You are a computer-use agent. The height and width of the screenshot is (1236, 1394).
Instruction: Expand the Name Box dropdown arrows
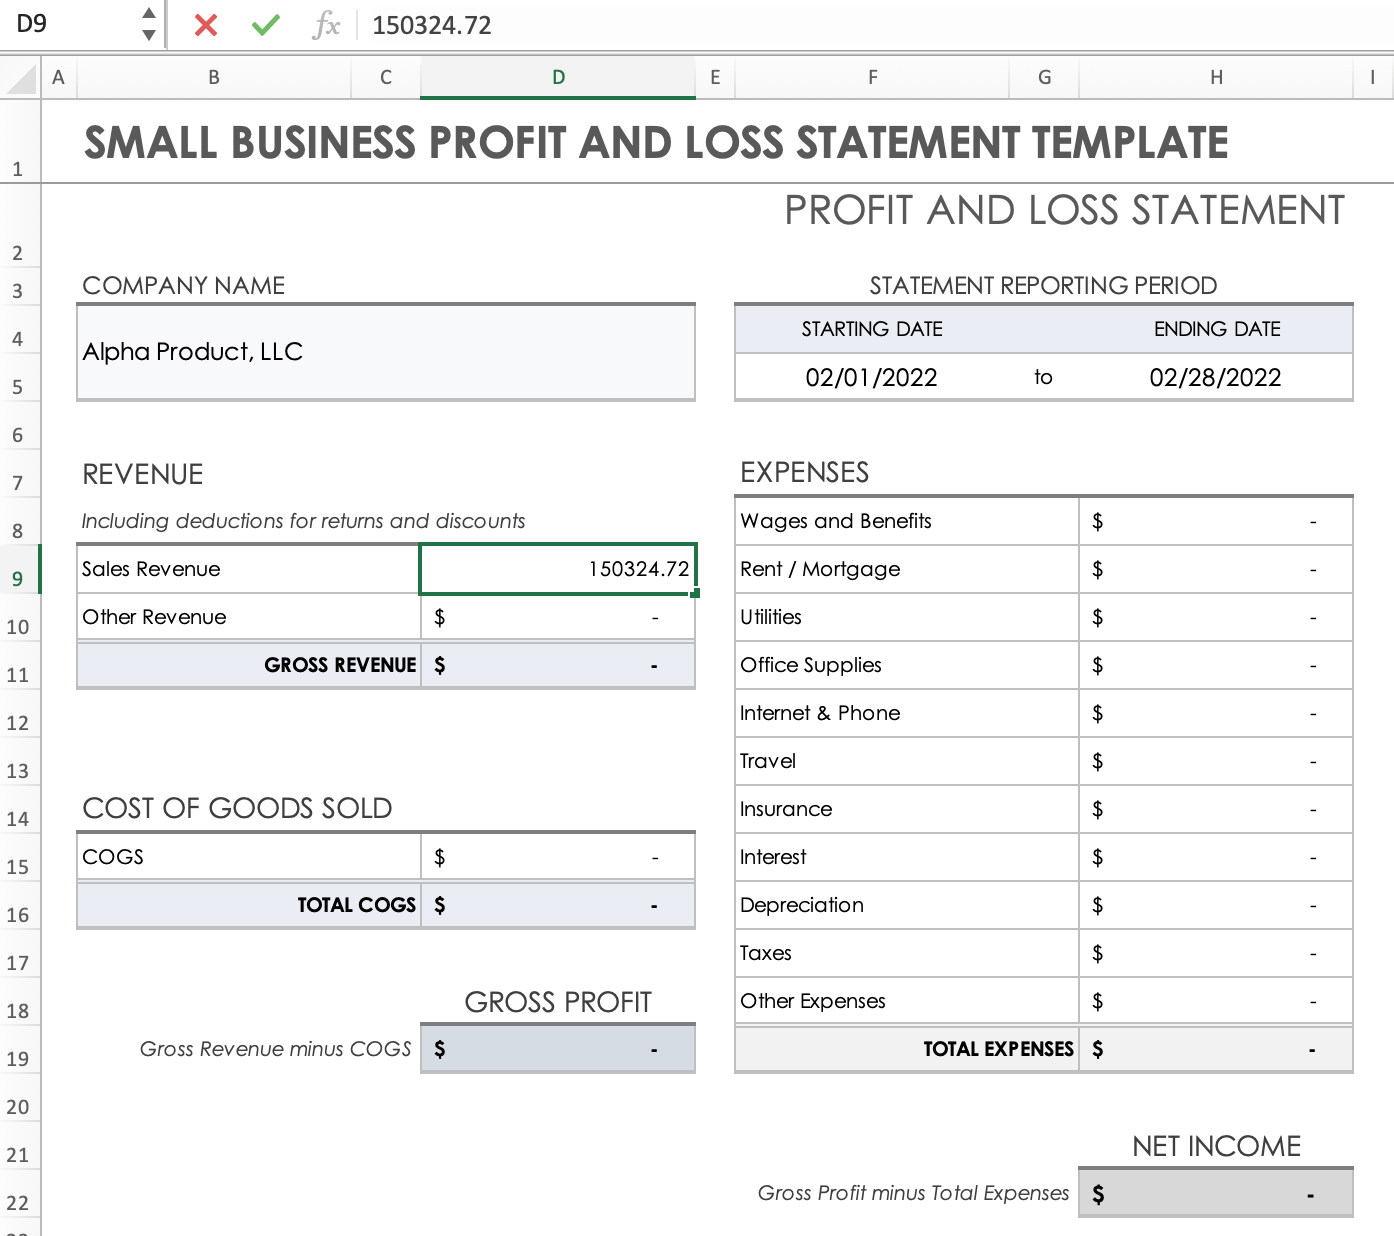pyautogui.click(x=149, y=24)
